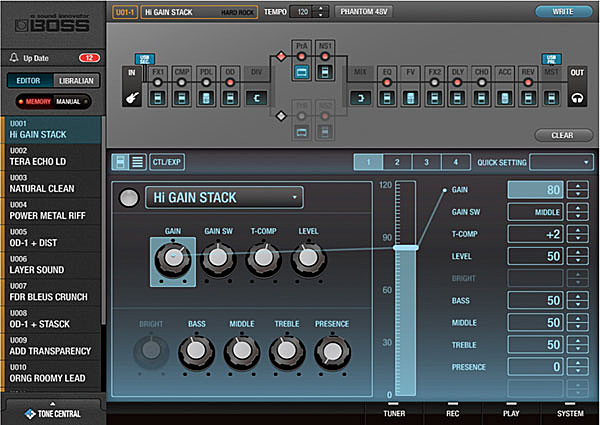This screenshot has width=600, height=425.
Task: Click the guitar input icon
Action: 130,99
